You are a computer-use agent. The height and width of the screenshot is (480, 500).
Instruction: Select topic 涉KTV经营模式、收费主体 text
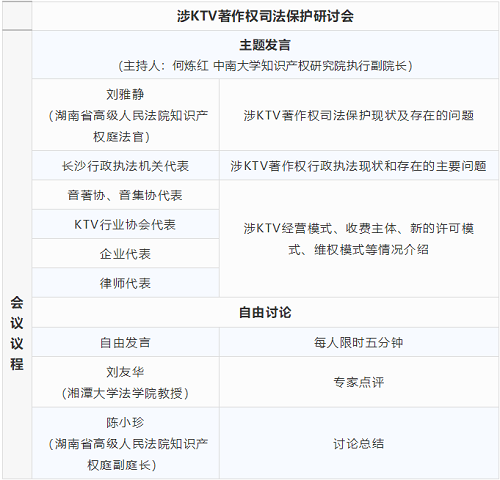(359, 239)
